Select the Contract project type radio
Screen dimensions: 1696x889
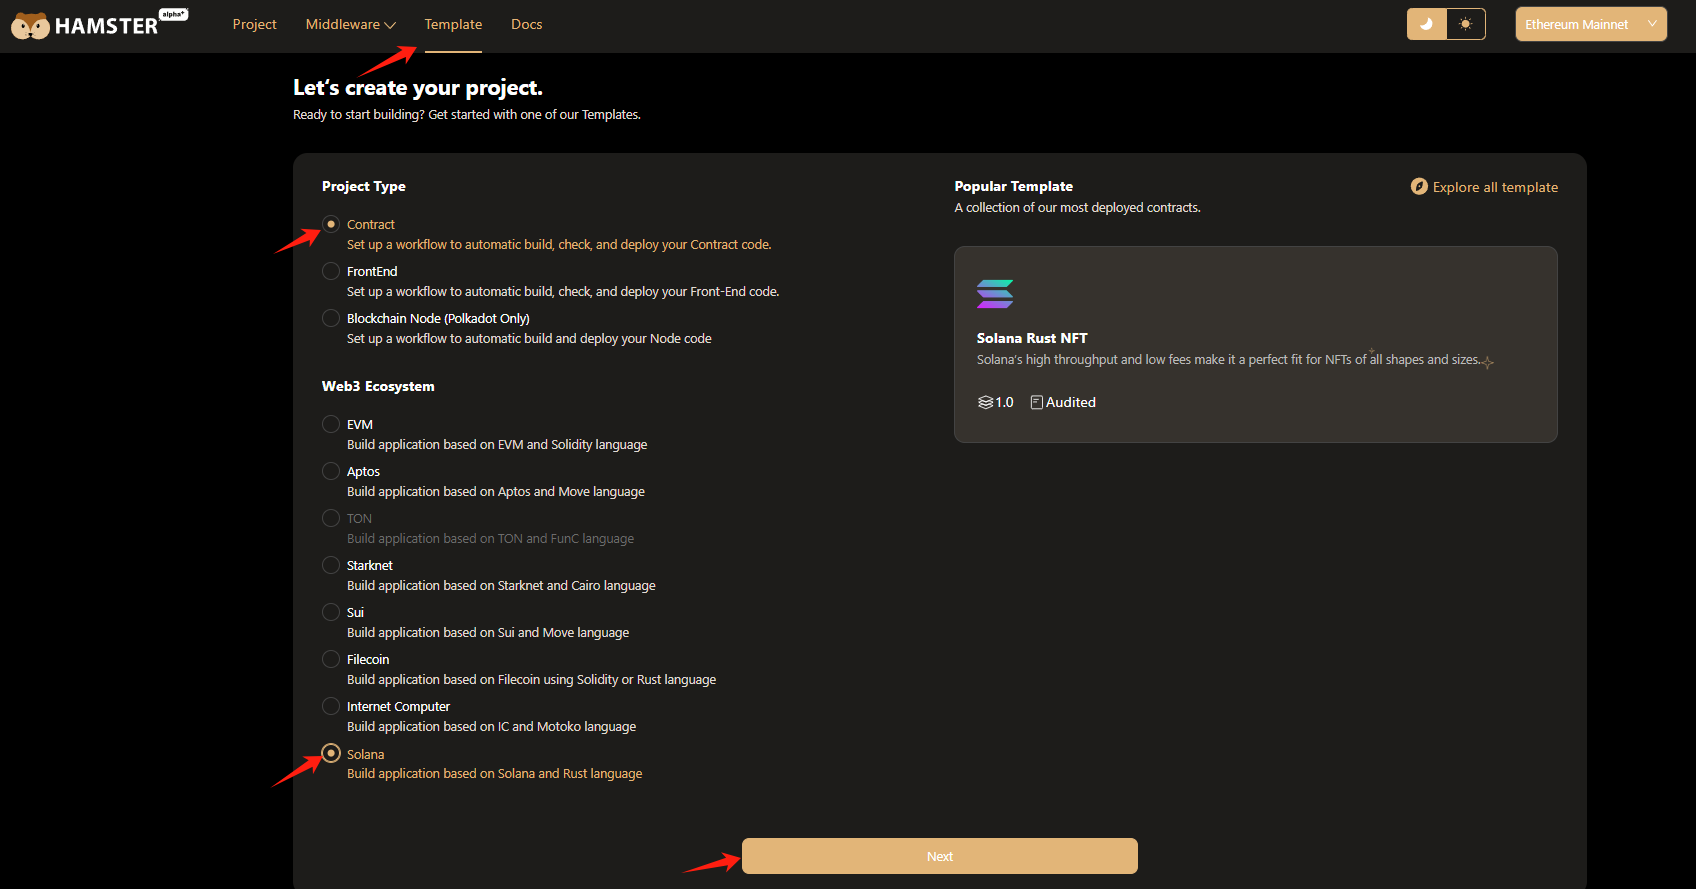click(x=331, y=224)
